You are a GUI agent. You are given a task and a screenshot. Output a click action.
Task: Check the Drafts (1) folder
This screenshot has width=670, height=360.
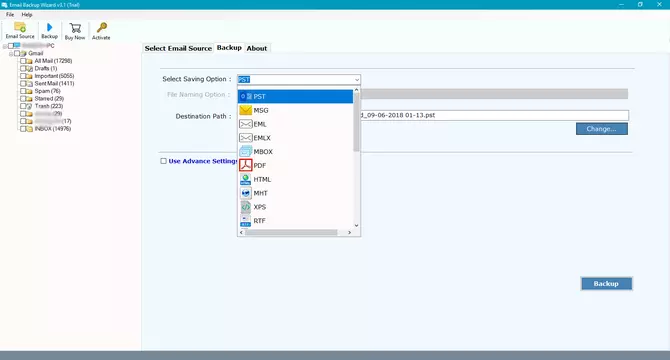tap(23, 68)
